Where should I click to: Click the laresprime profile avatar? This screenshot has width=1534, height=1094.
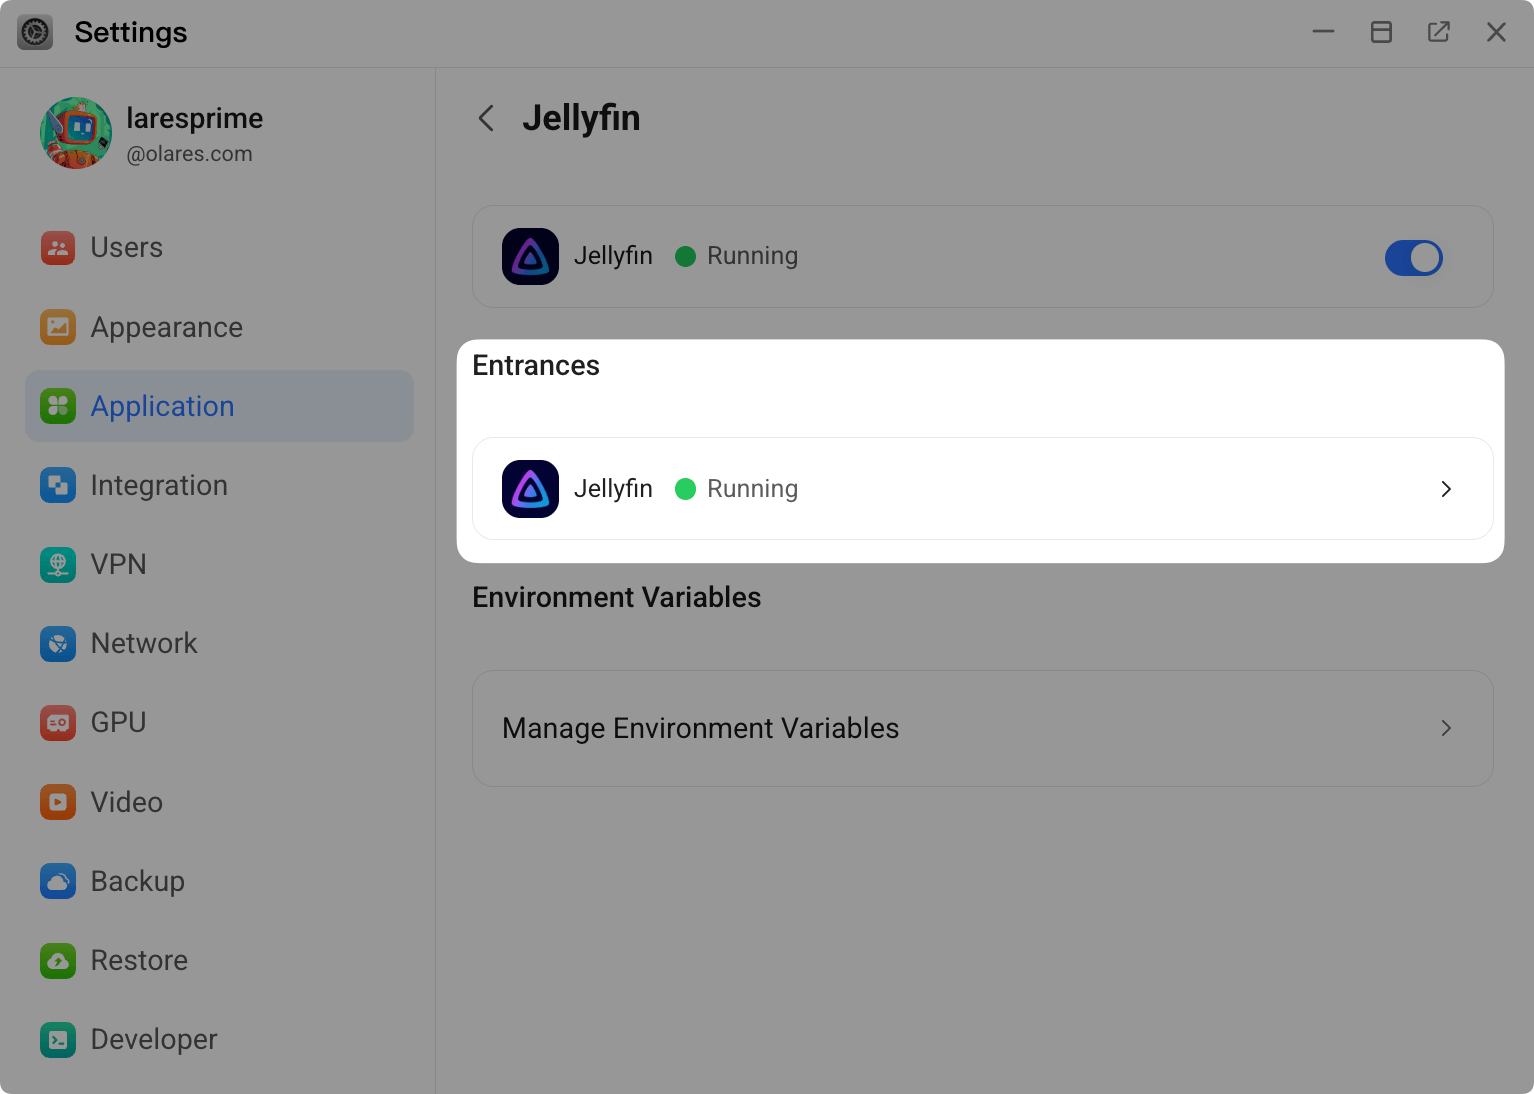tap(76, 133)
